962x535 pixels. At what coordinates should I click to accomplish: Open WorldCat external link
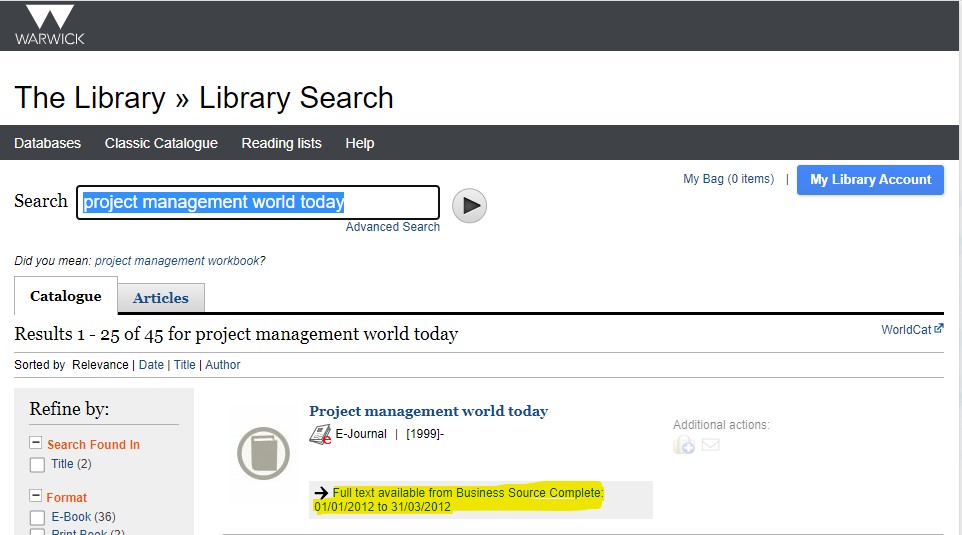911,330
